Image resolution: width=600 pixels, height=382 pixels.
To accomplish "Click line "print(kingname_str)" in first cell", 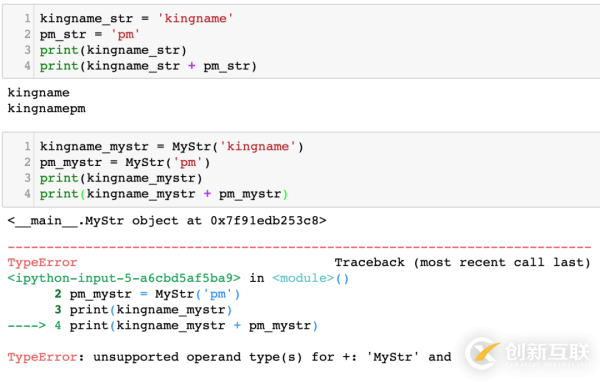I will (113, 50).
